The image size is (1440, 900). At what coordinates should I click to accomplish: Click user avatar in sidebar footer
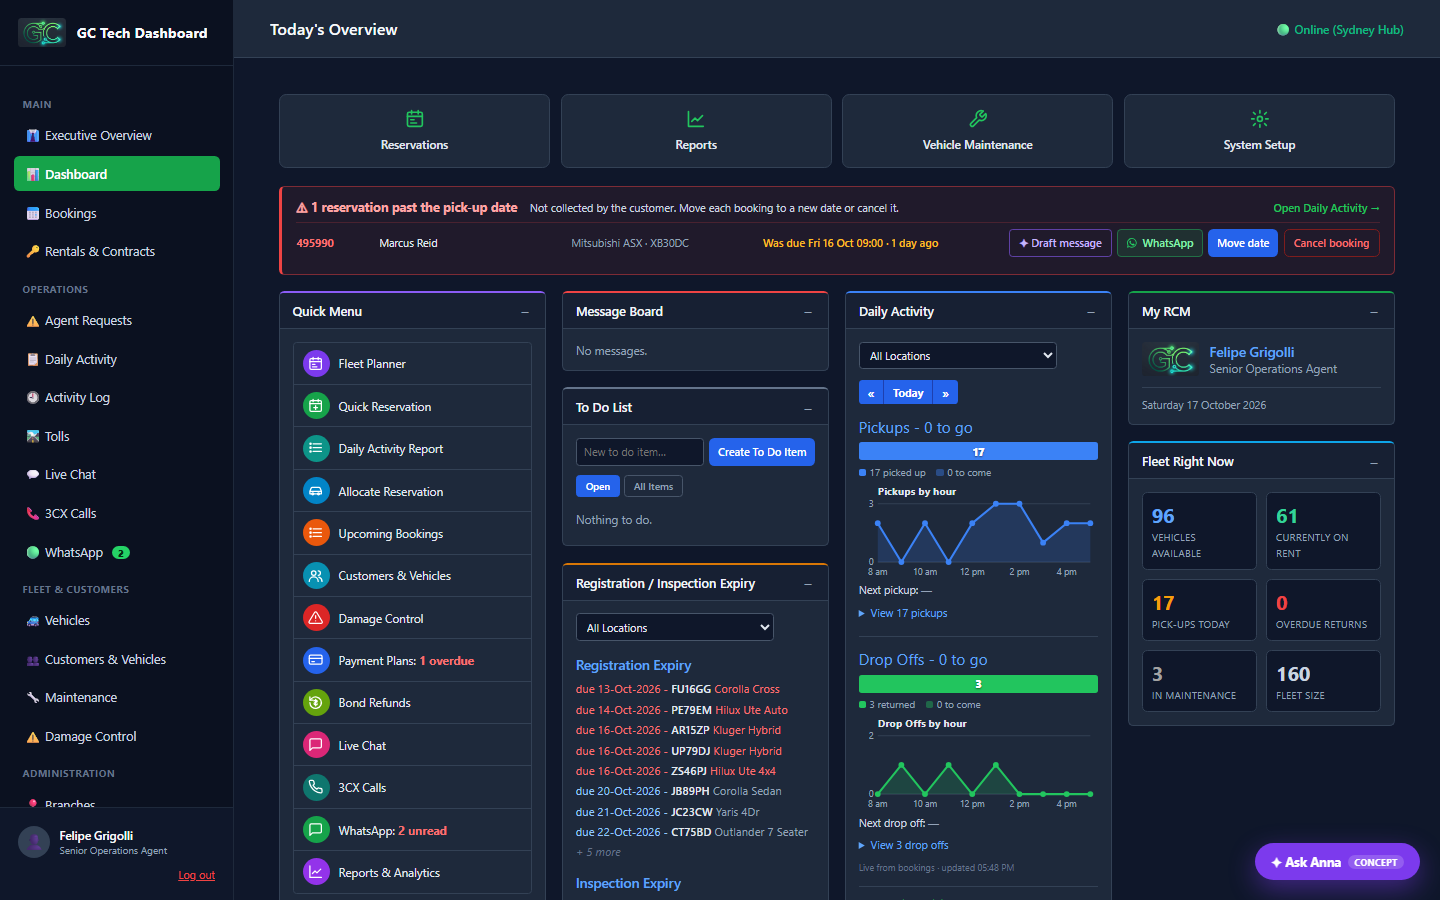(x=34, y=842)
